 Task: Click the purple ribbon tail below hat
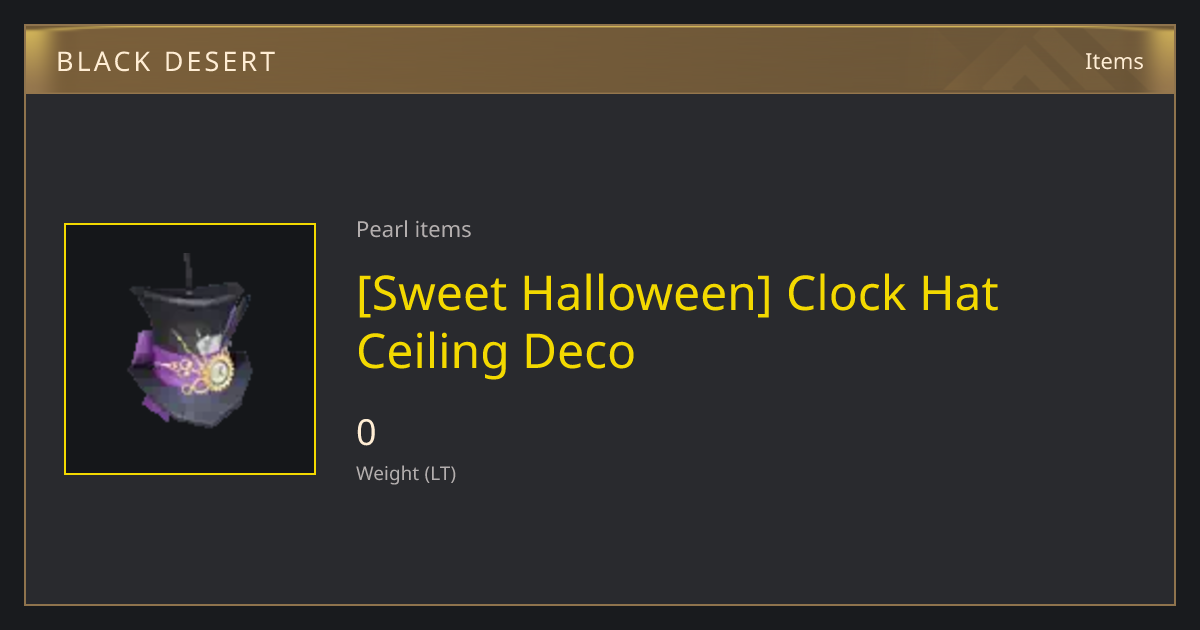[154, 407]
